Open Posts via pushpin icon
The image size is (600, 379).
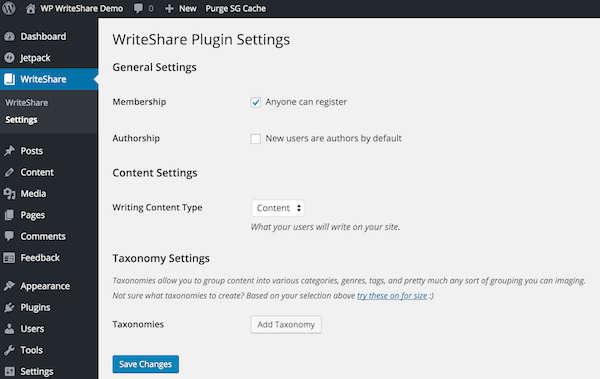click(10, 151)
